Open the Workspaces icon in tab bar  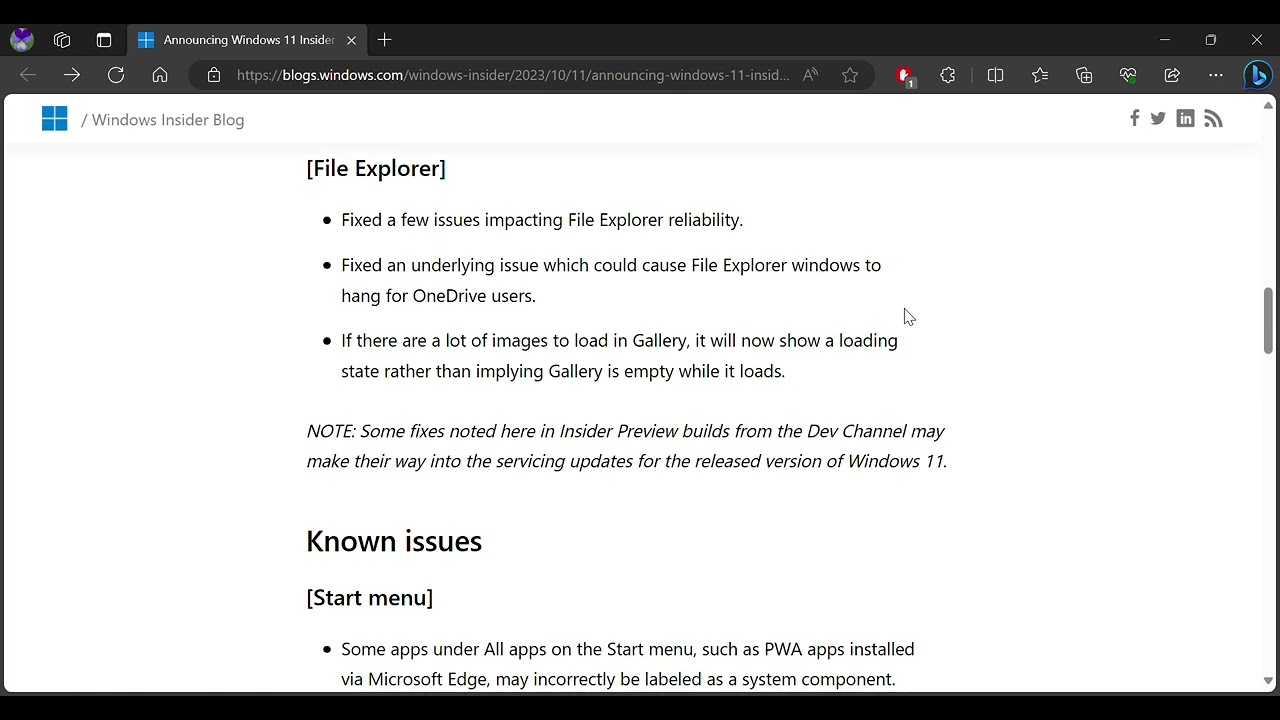pos(62,40)
